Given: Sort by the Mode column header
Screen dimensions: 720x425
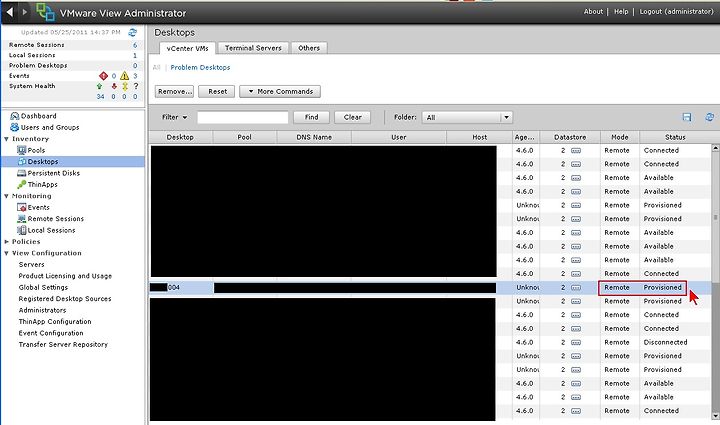Looking at the screenshot, I should tap(620, 137).
